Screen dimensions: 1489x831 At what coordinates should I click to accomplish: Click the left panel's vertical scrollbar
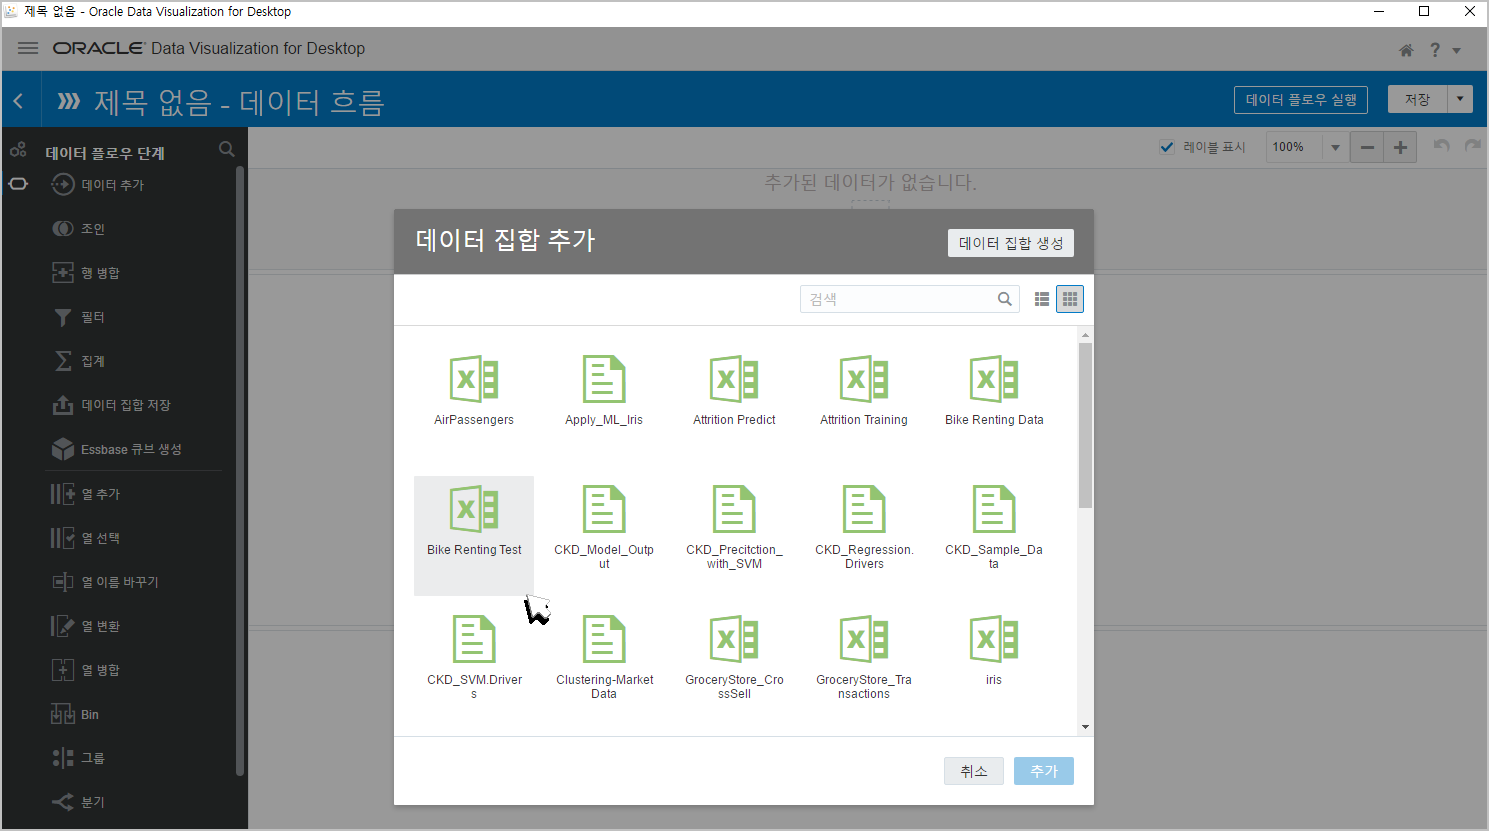tap(240, 470)
